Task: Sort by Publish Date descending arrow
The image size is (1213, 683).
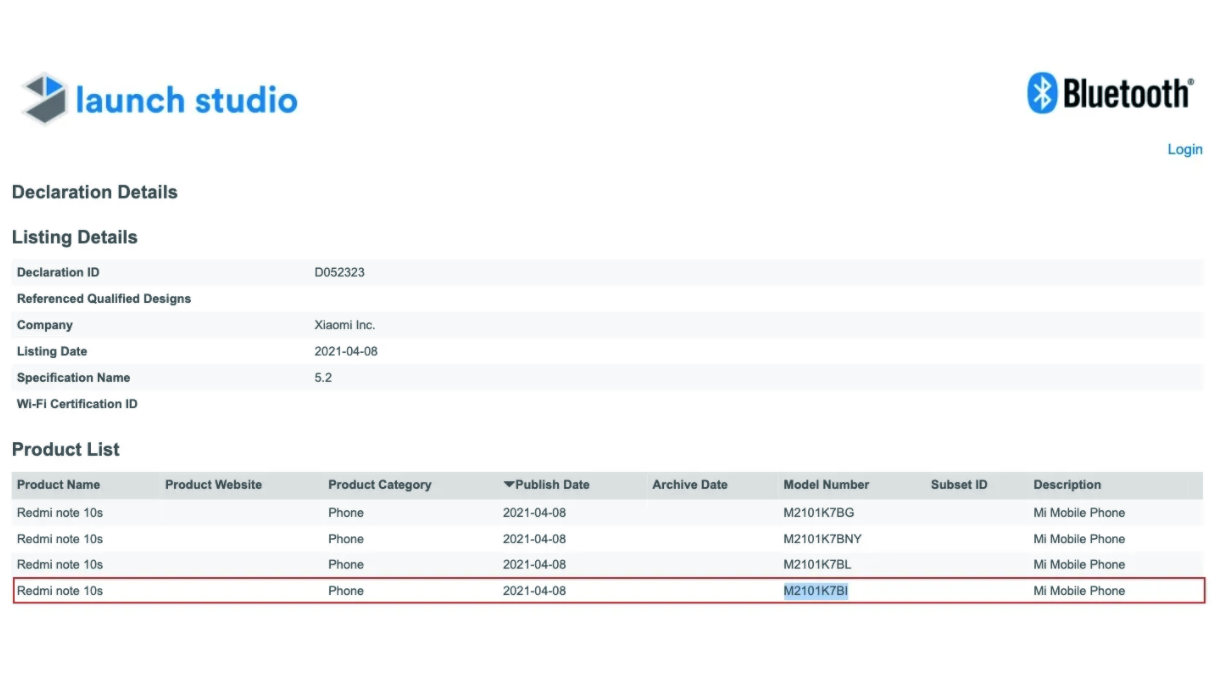Action: click(509, 485)
